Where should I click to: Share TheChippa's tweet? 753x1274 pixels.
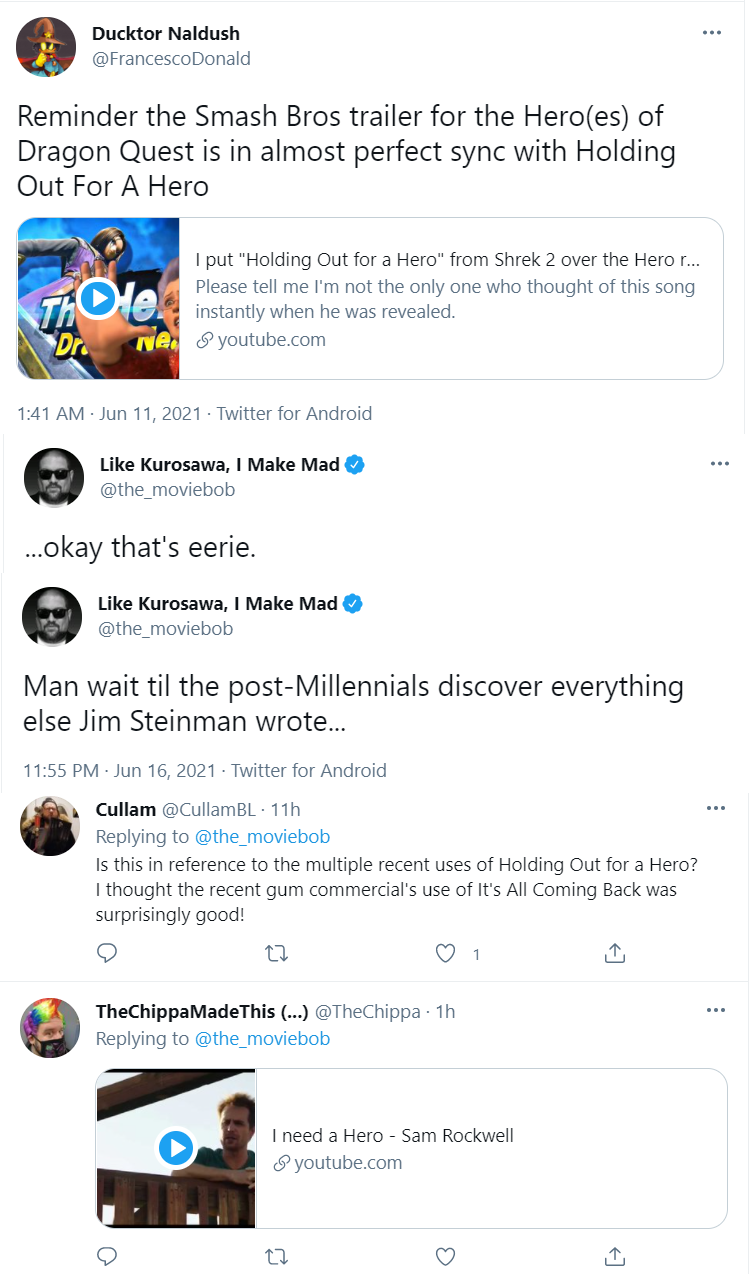615,1255
